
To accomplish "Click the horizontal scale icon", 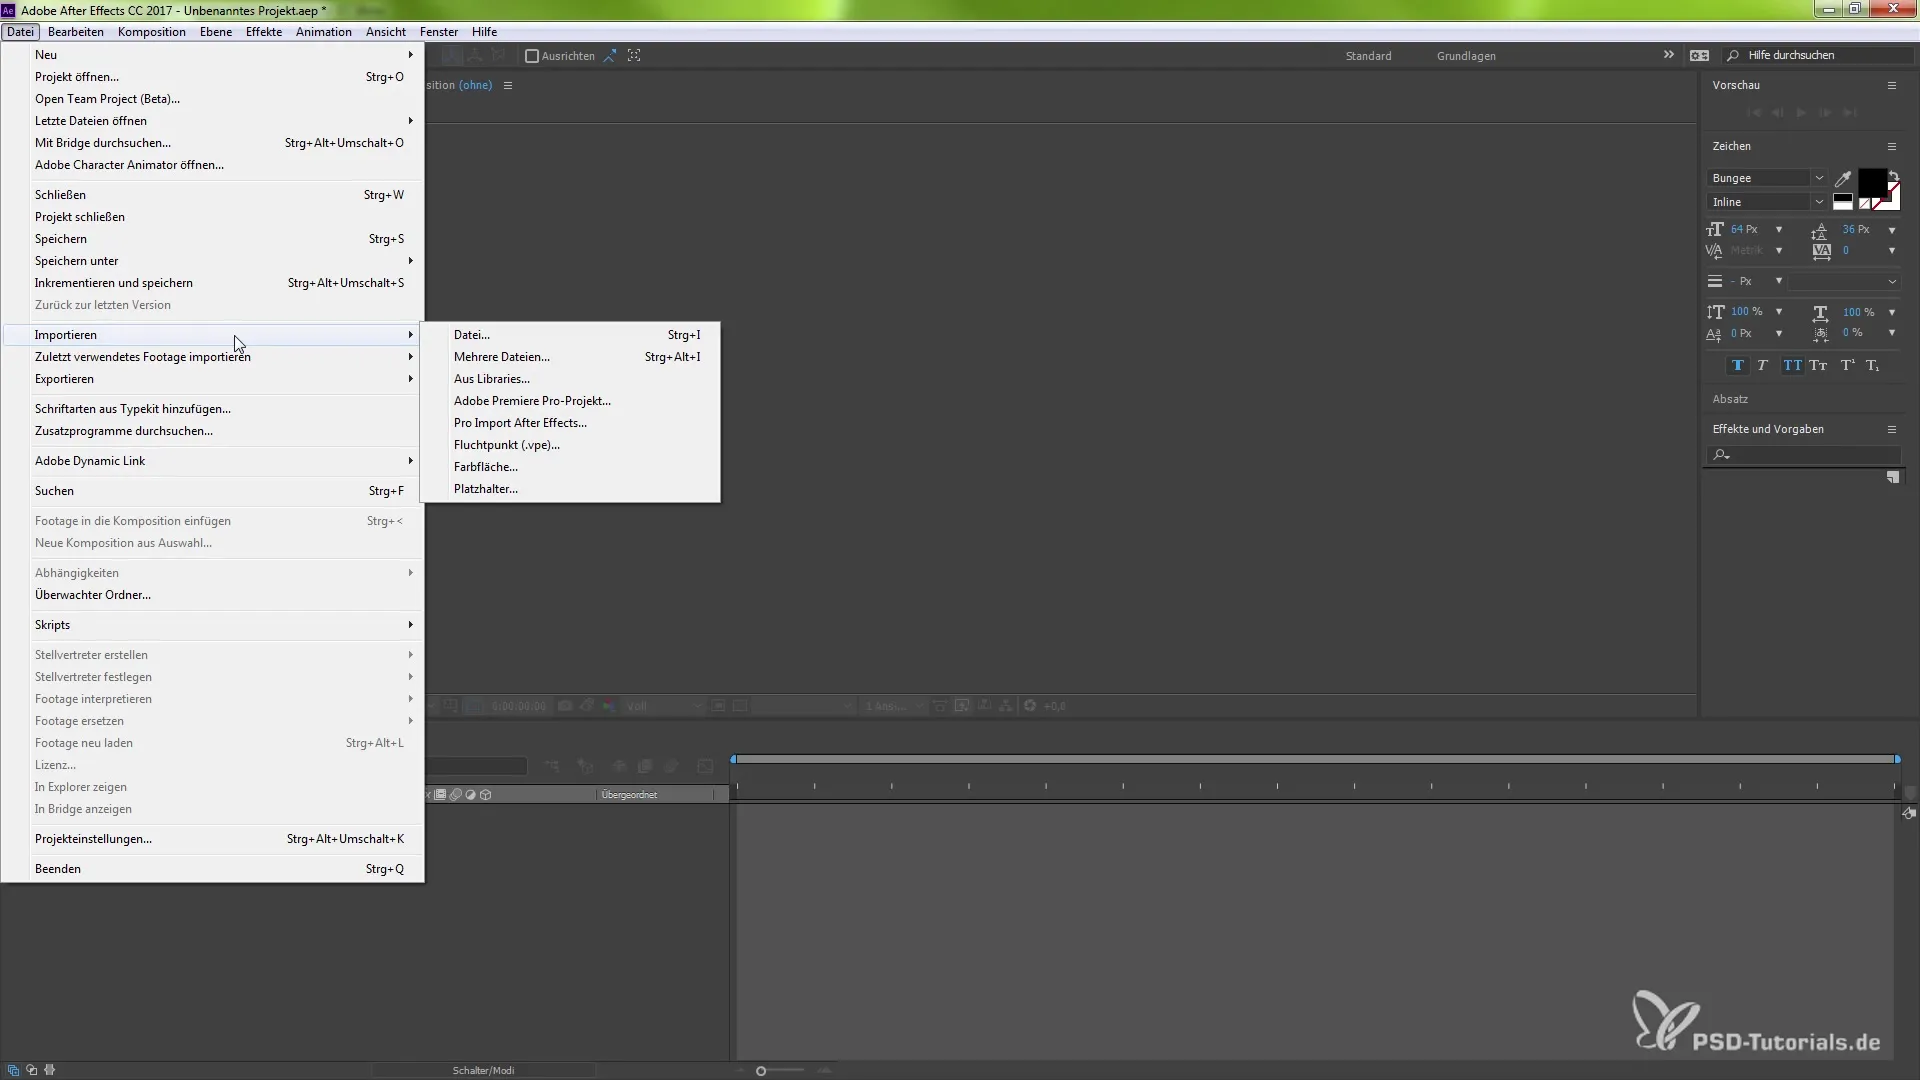I will [1820, 312].
